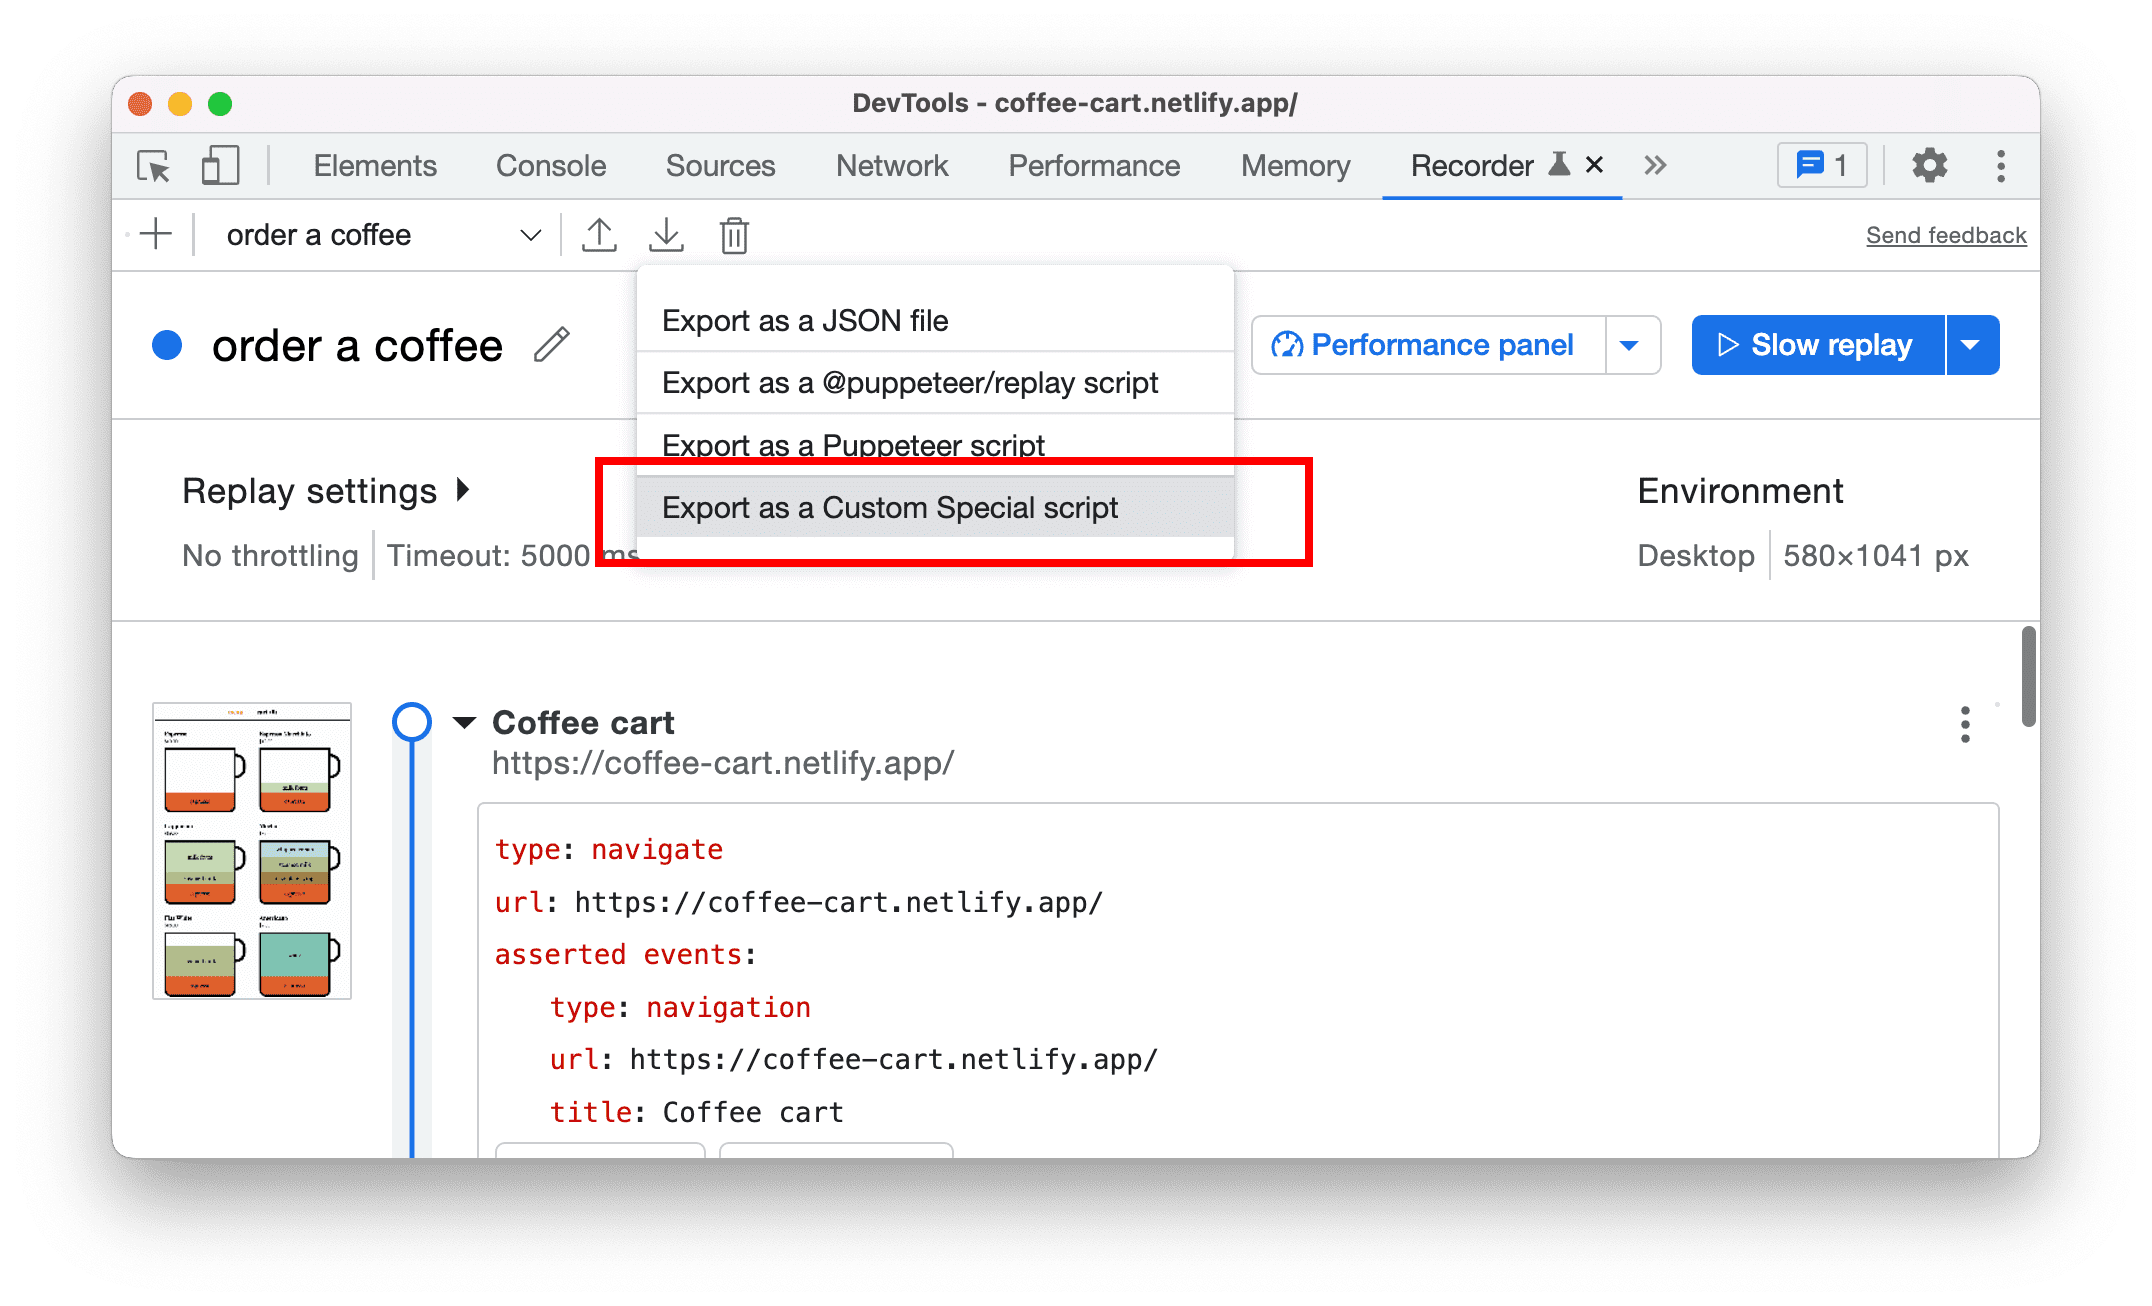Click the Send feedback link
Image resolution: width=2152 pixels, height=1306 pixels.
[1944, 234]
